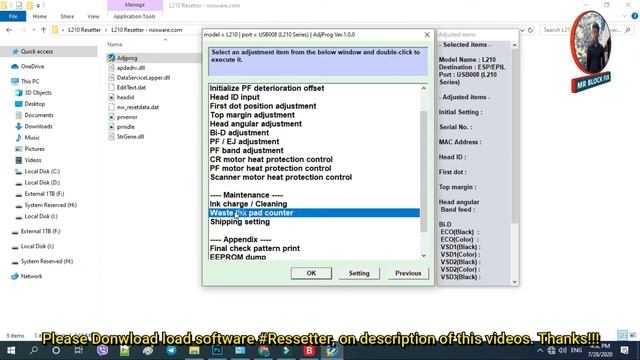Select Scanner motor heat protection control
This screenshot has height=360, width=640.
(x=281, y=177)
